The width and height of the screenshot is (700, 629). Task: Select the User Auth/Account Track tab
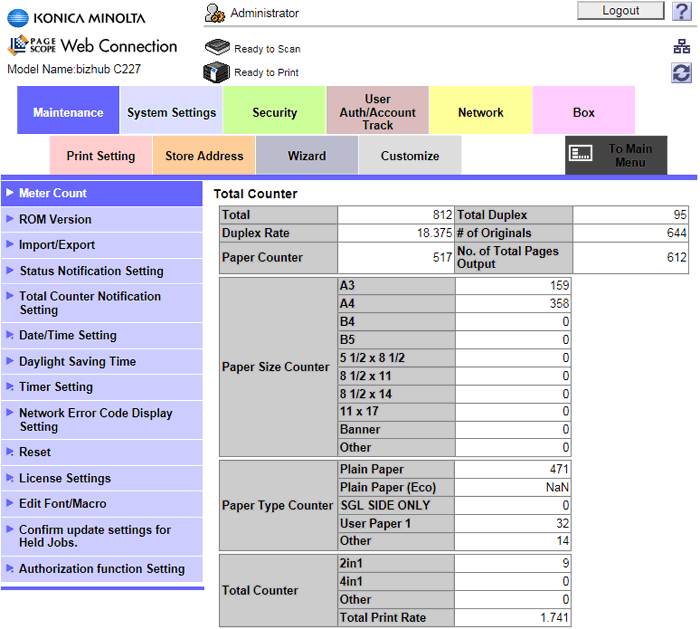pos(378,110)
